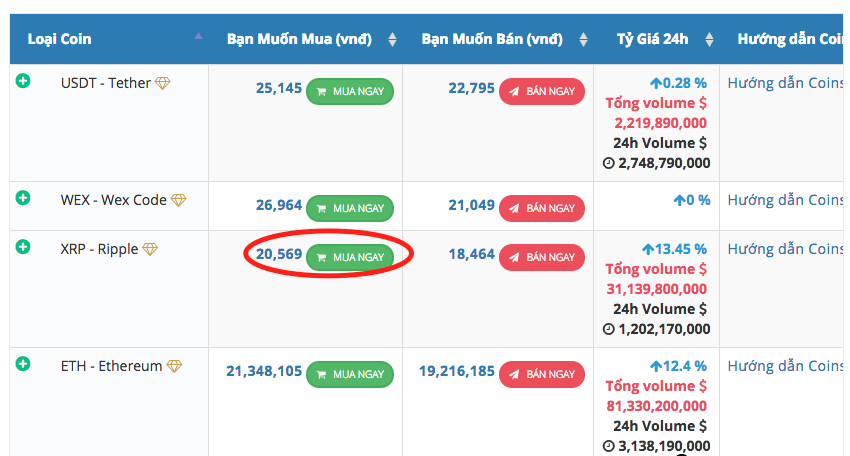850x456 pixels.
Task: Click MUA NGAY button for WEX
Action: click(x=350, y=208)
